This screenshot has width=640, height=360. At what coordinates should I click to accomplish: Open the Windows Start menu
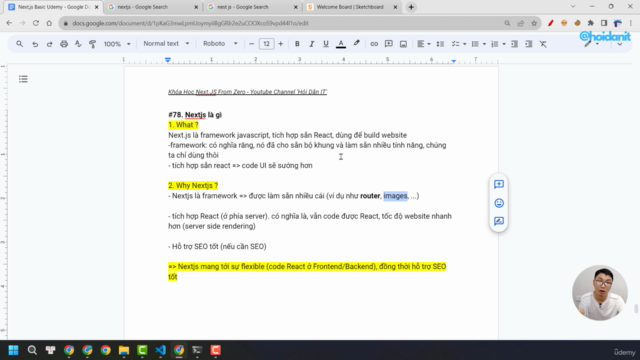(13, 350)
